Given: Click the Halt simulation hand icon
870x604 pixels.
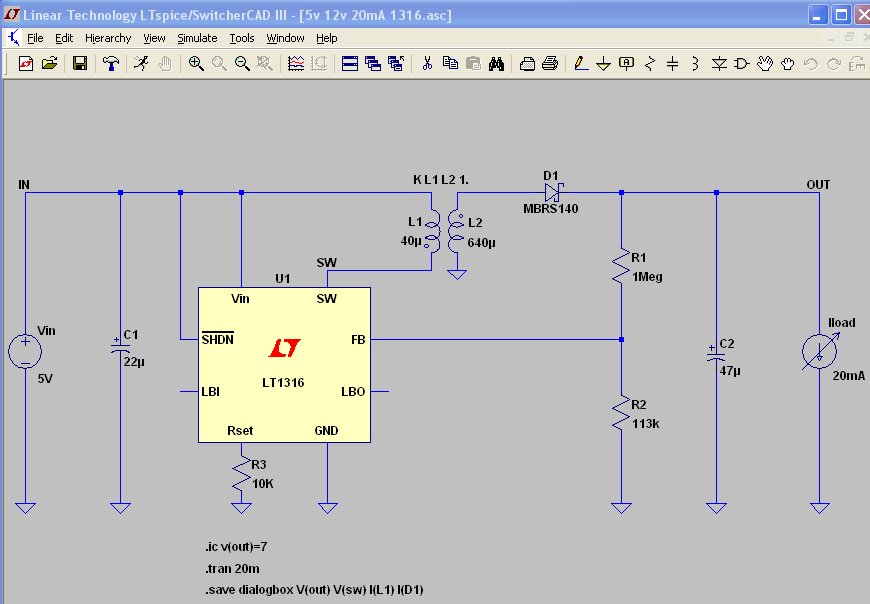Looking at the screenshot, I should pyautogui.click(x=165, y=64).
